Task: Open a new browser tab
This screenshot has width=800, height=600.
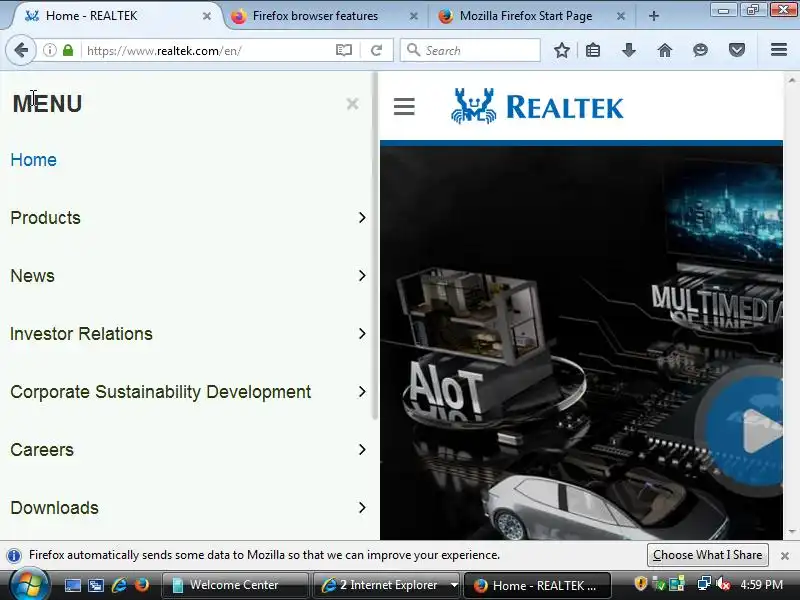Action: tap(654, 16)
